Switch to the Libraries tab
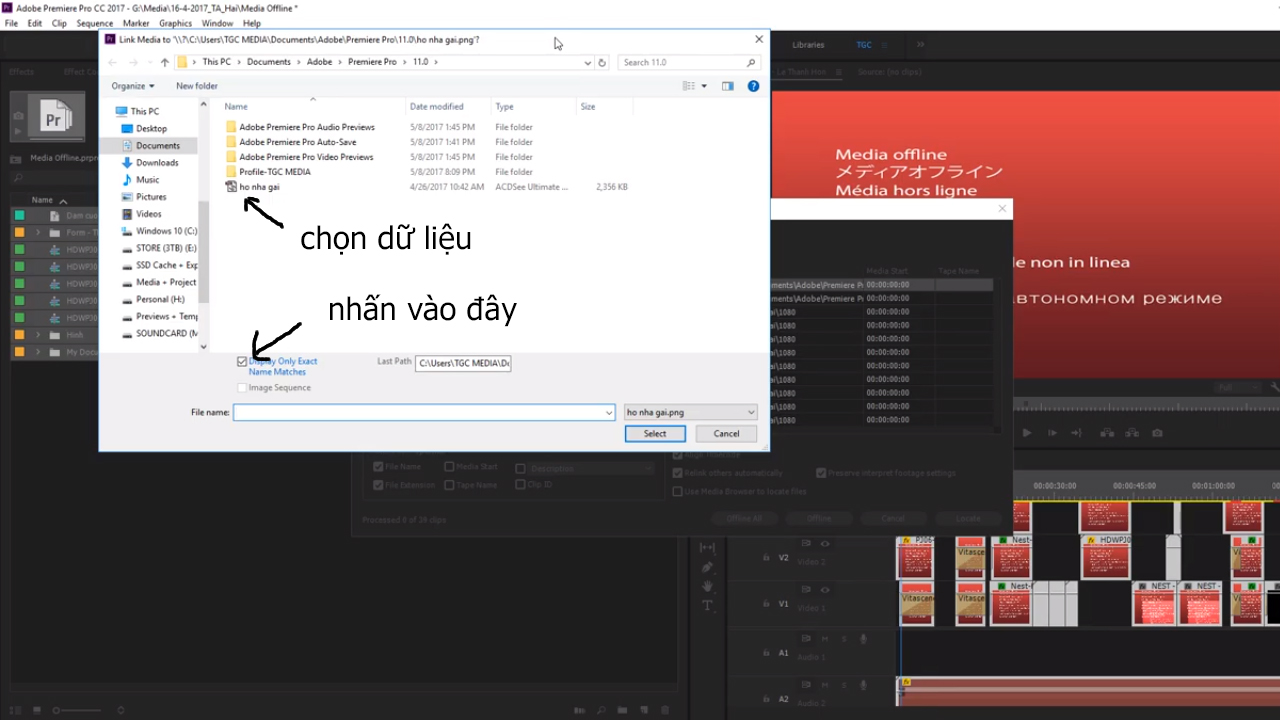This screenshot has width=1280, height=720. tap(808, 44)
